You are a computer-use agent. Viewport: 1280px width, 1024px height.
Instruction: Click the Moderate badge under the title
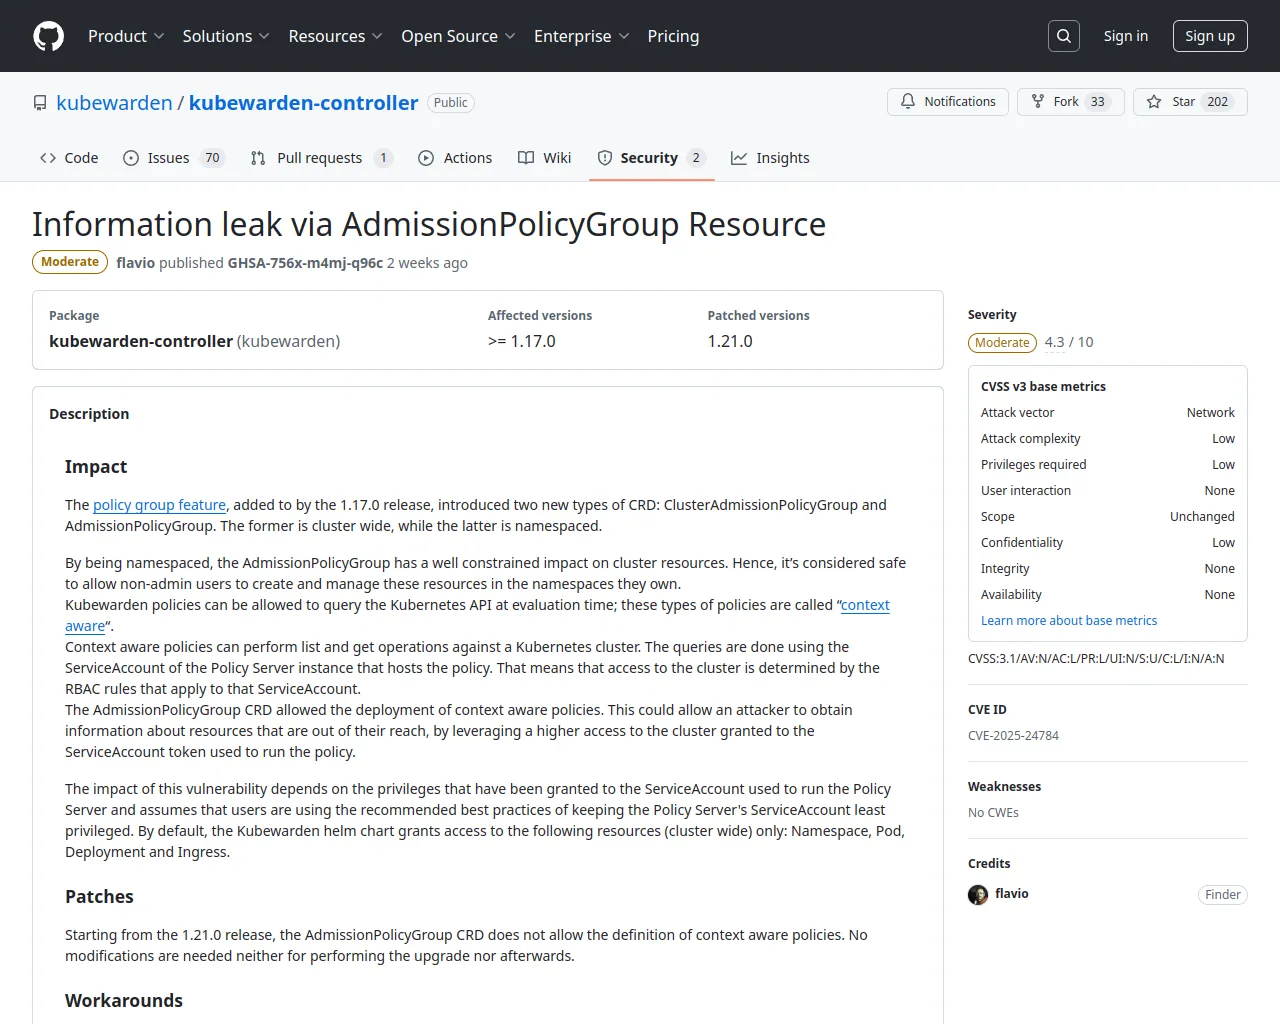point(70,262)
